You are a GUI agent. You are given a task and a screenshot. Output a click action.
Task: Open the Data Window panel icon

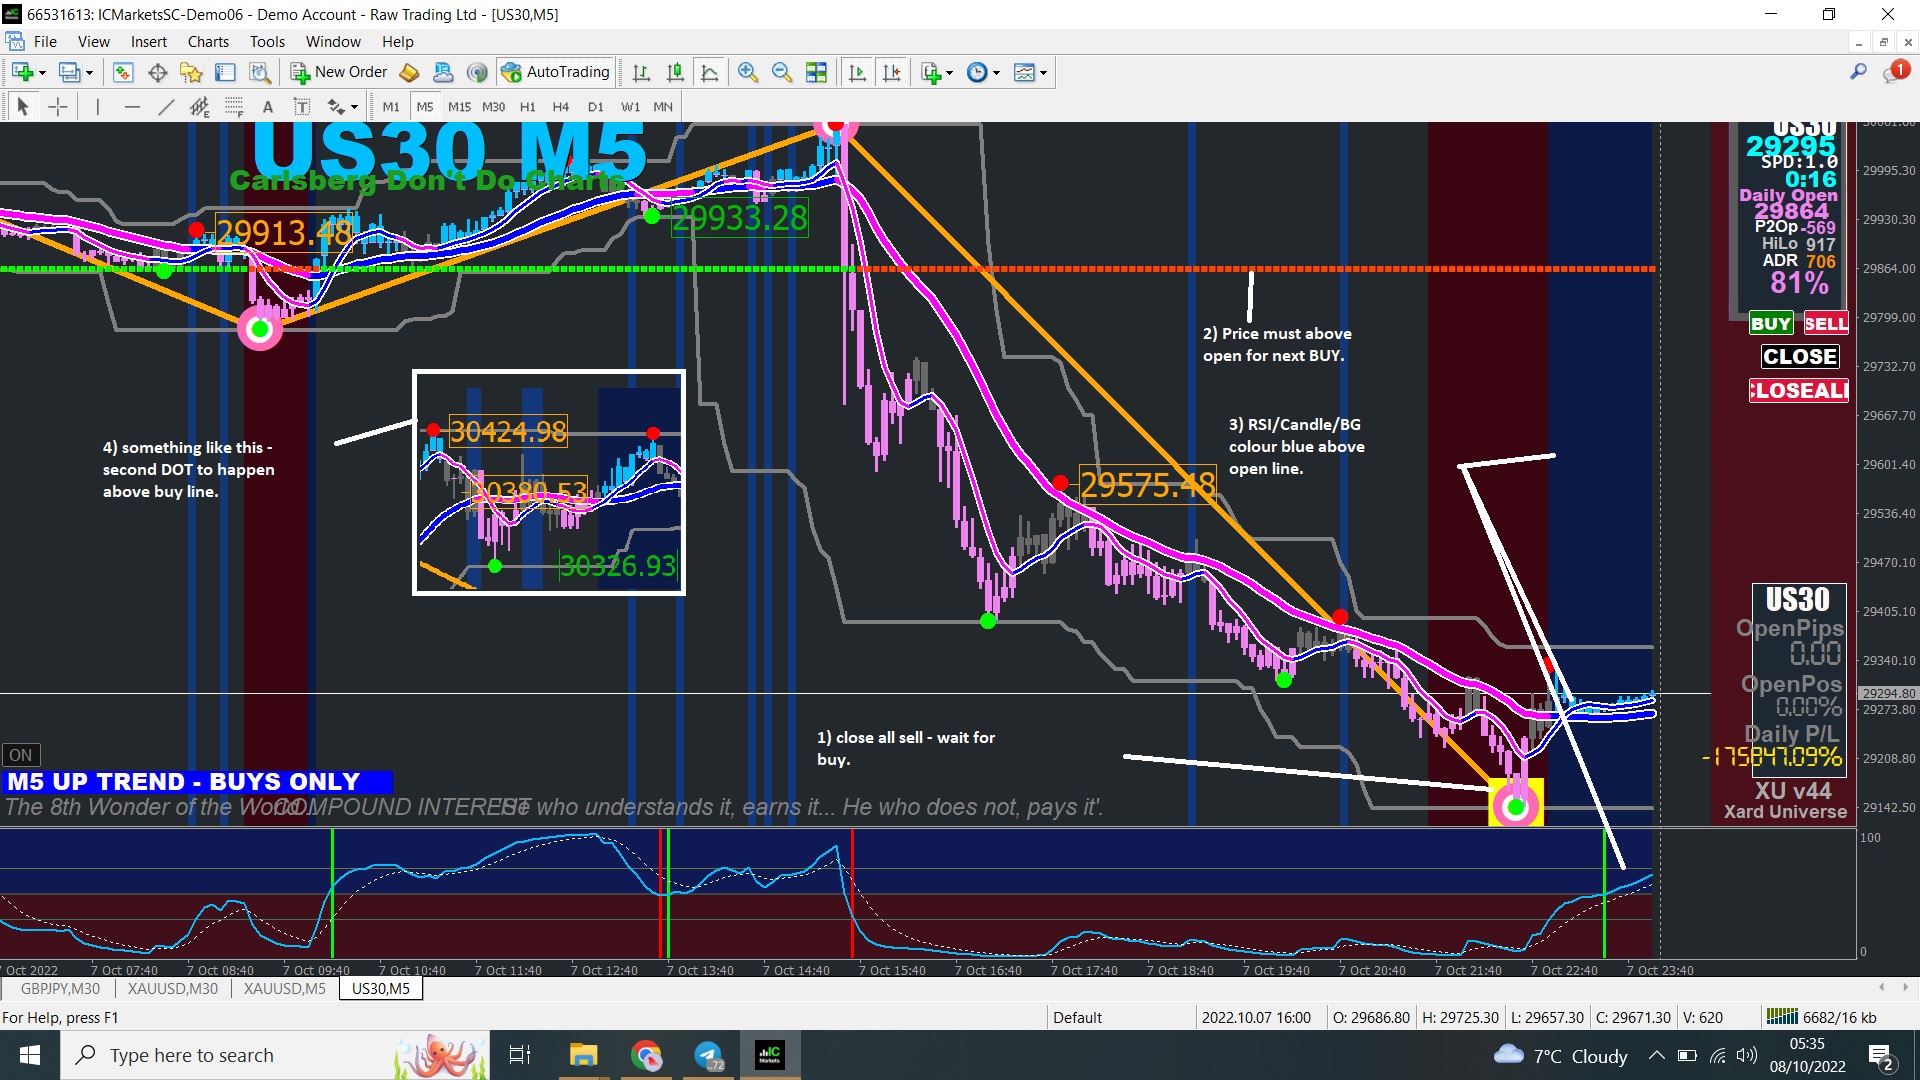coord(157,72)
